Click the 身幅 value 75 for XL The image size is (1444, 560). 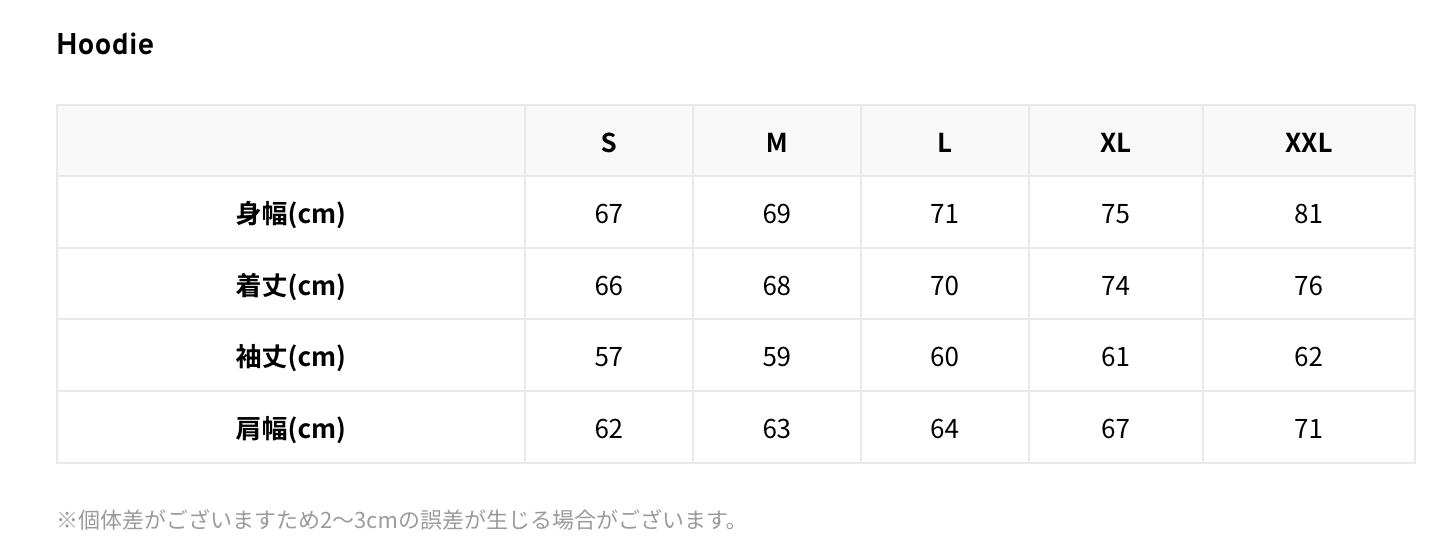[x=1115, y=213]
